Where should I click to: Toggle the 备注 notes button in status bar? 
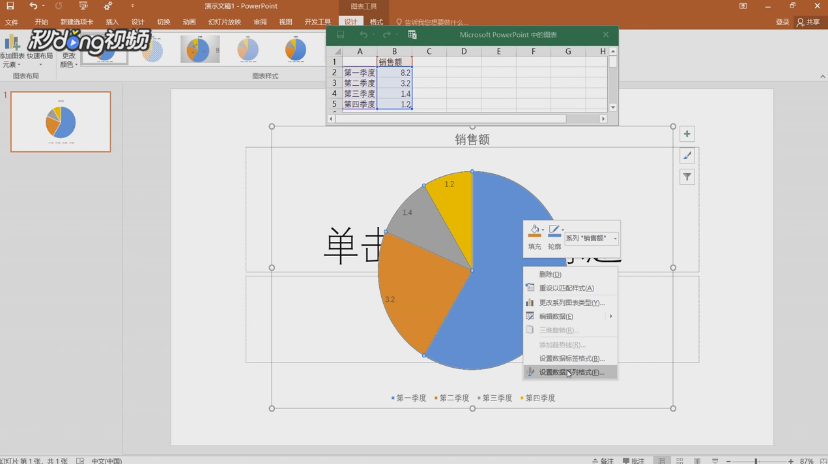click(x=603, y=460)
